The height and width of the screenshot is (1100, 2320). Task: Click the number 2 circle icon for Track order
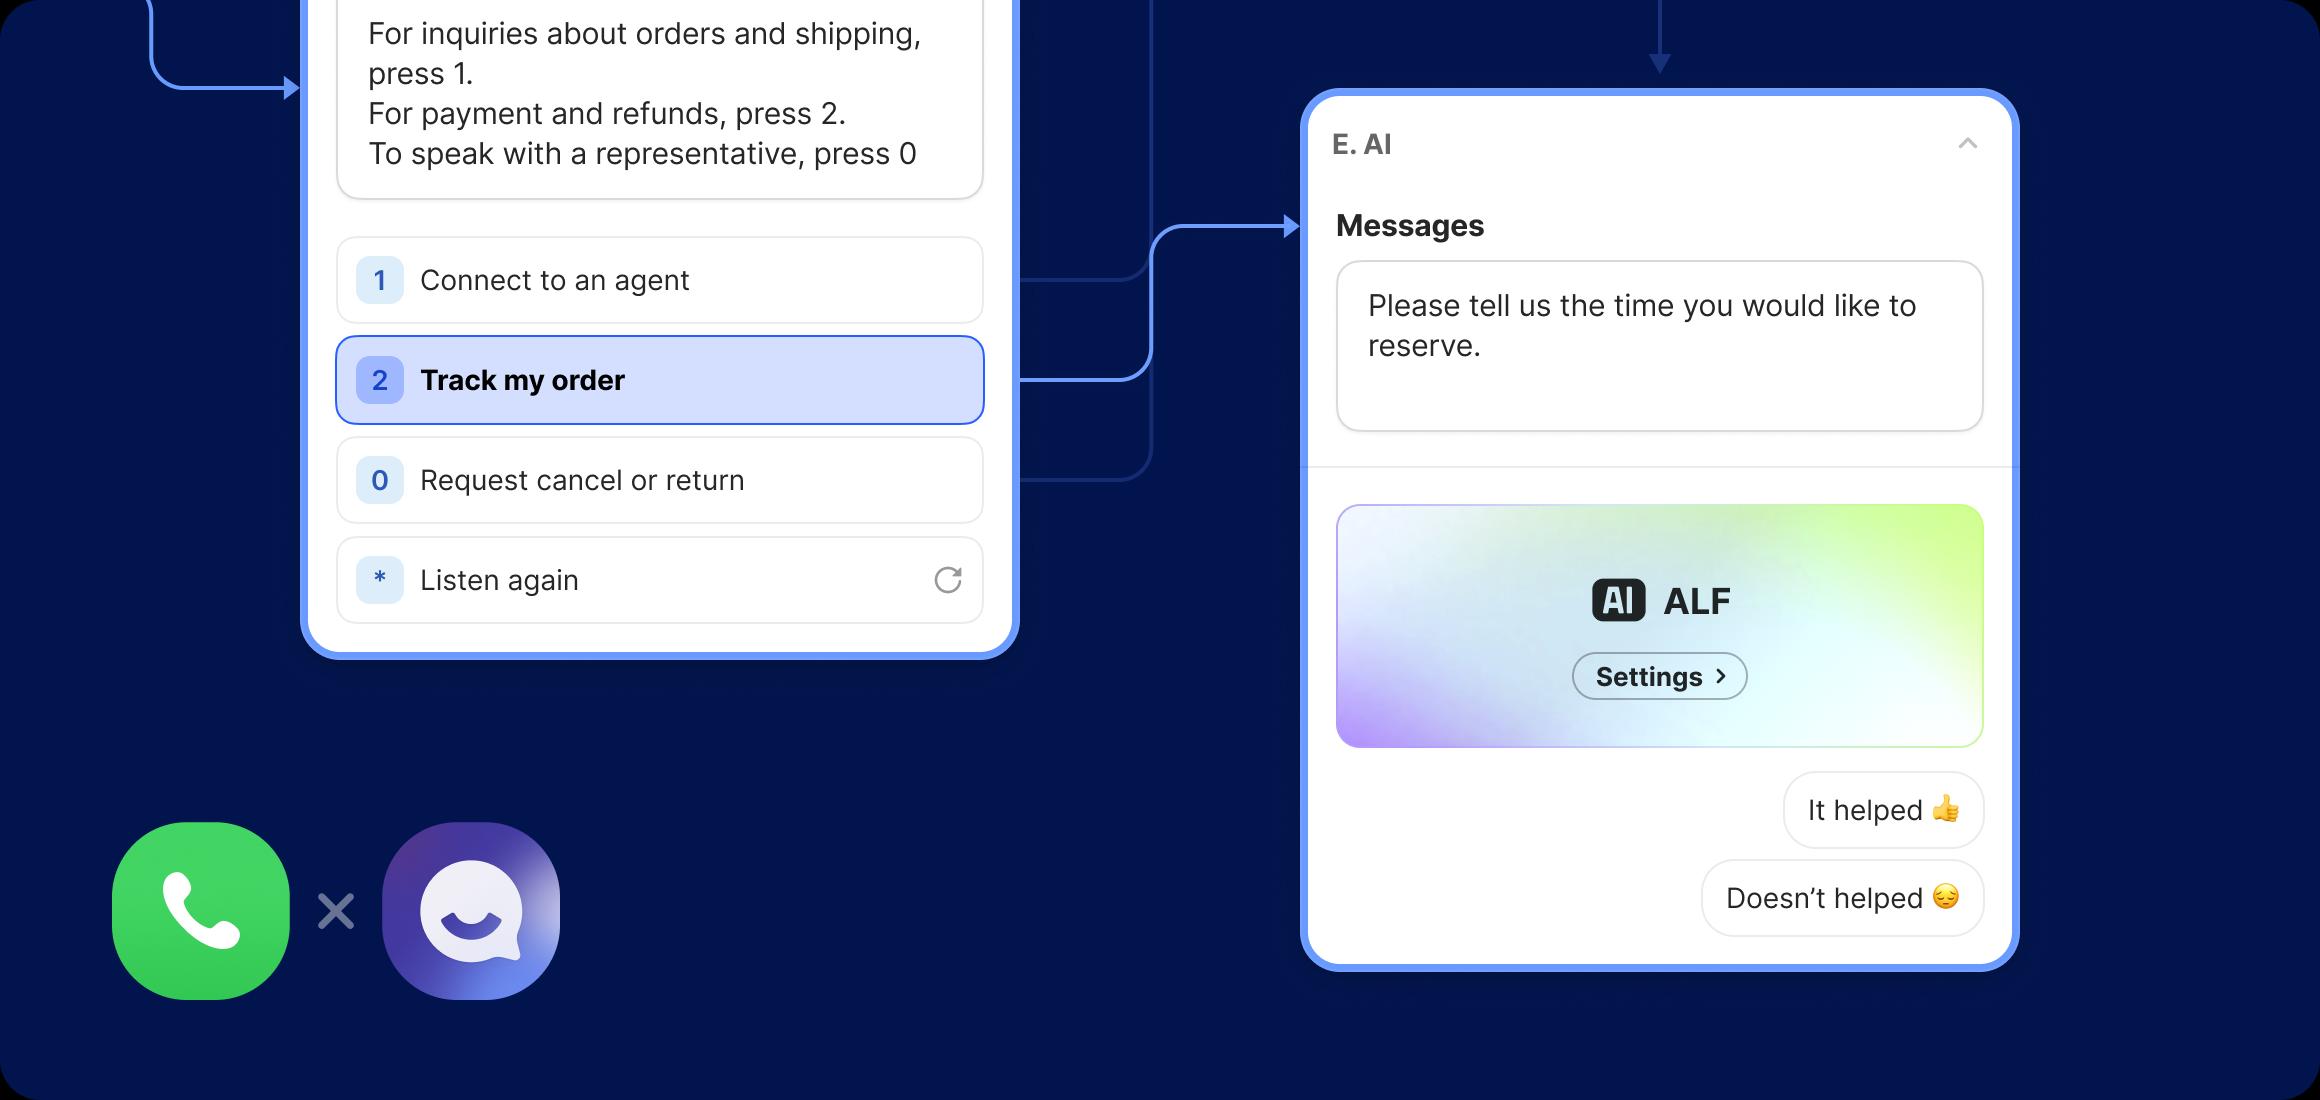(382, 379)
